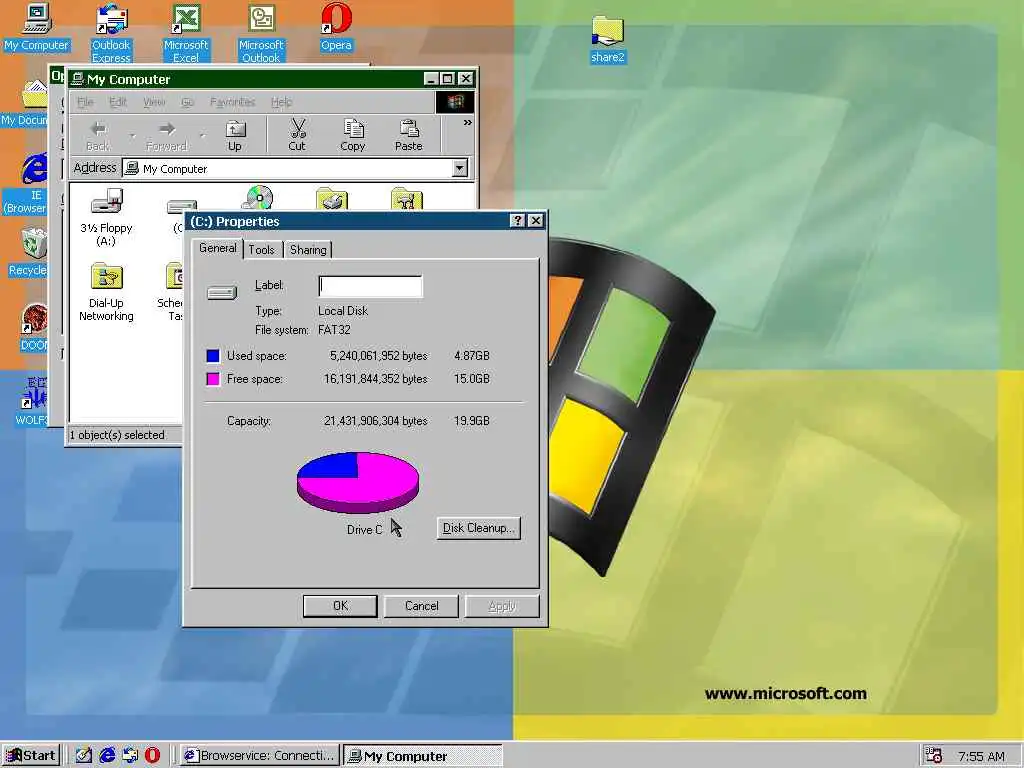Click the Back toolbar button
This screenshot has width=1024, height=768.
[x=98, y=136]
